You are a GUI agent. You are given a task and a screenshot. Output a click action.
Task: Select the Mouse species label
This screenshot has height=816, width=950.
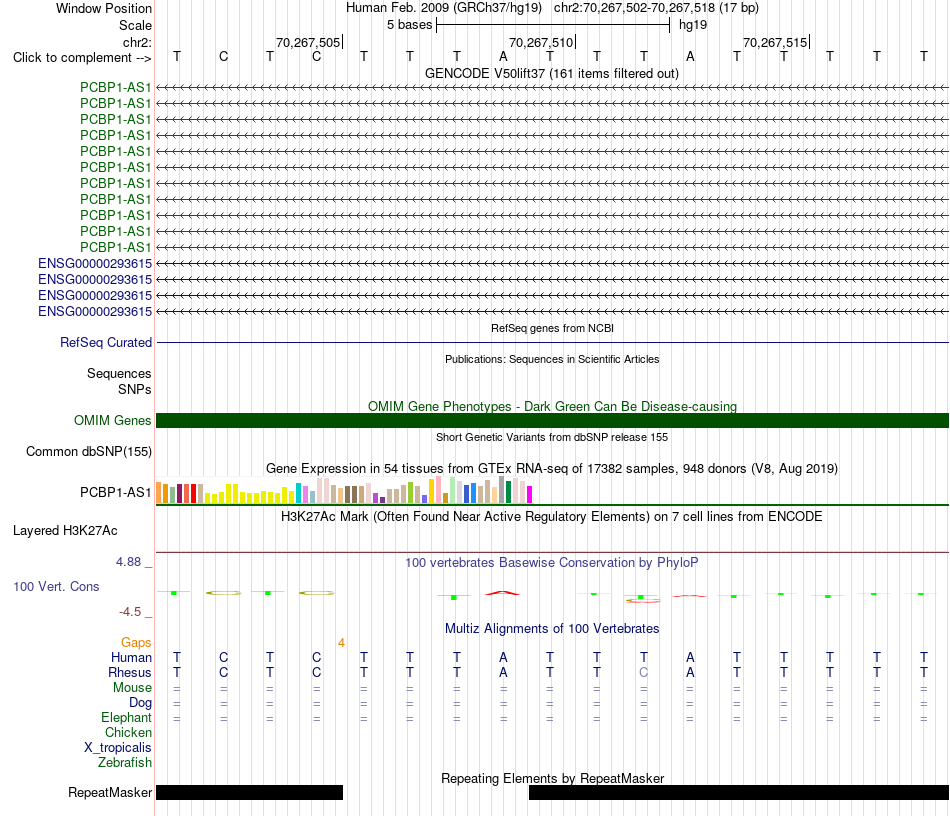click(132, 688)
